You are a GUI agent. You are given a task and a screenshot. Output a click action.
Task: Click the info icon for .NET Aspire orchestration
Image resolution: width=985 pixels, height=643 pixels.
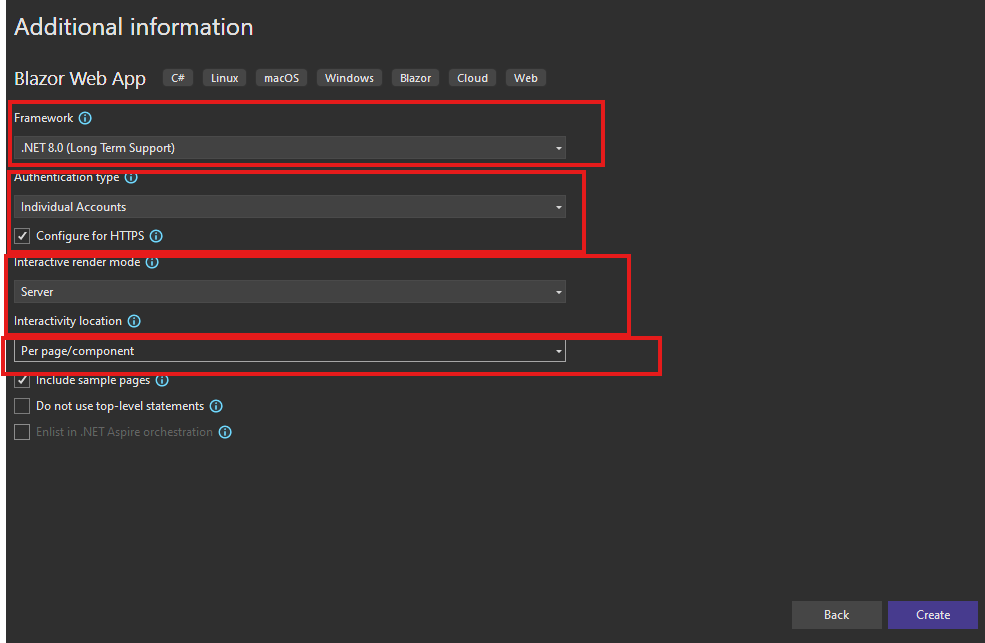(225, 432)
